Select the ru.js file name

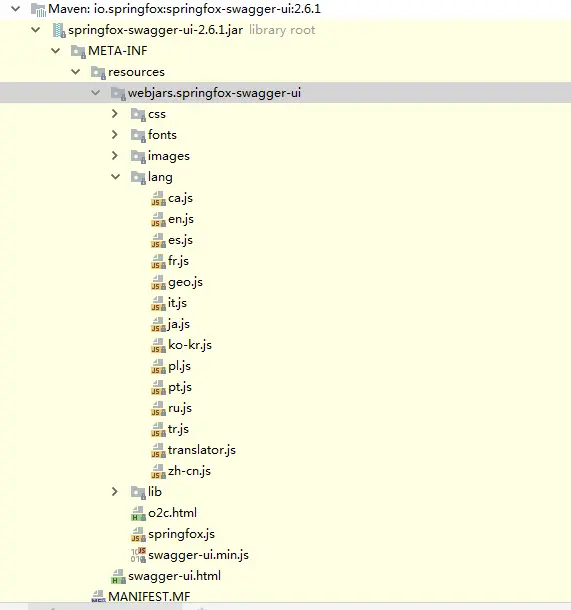[180, 408]
